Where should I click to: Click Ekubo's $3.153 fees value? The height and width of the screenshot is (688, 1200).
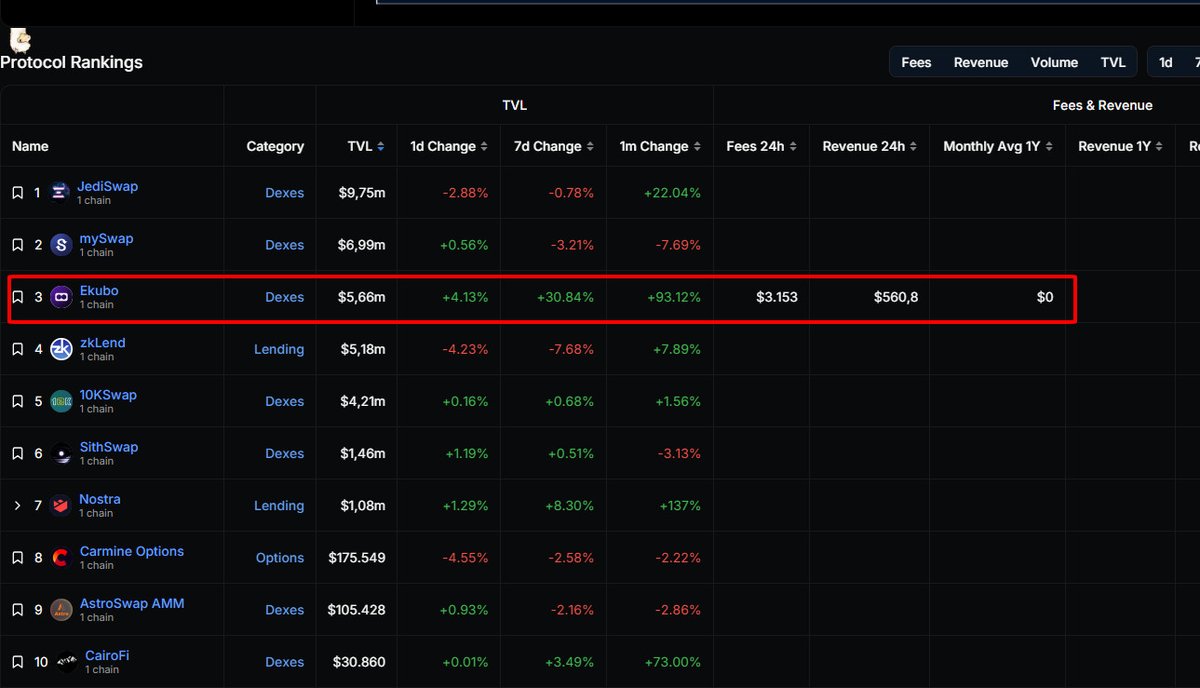pyautogui.click(x=777, y=297)
